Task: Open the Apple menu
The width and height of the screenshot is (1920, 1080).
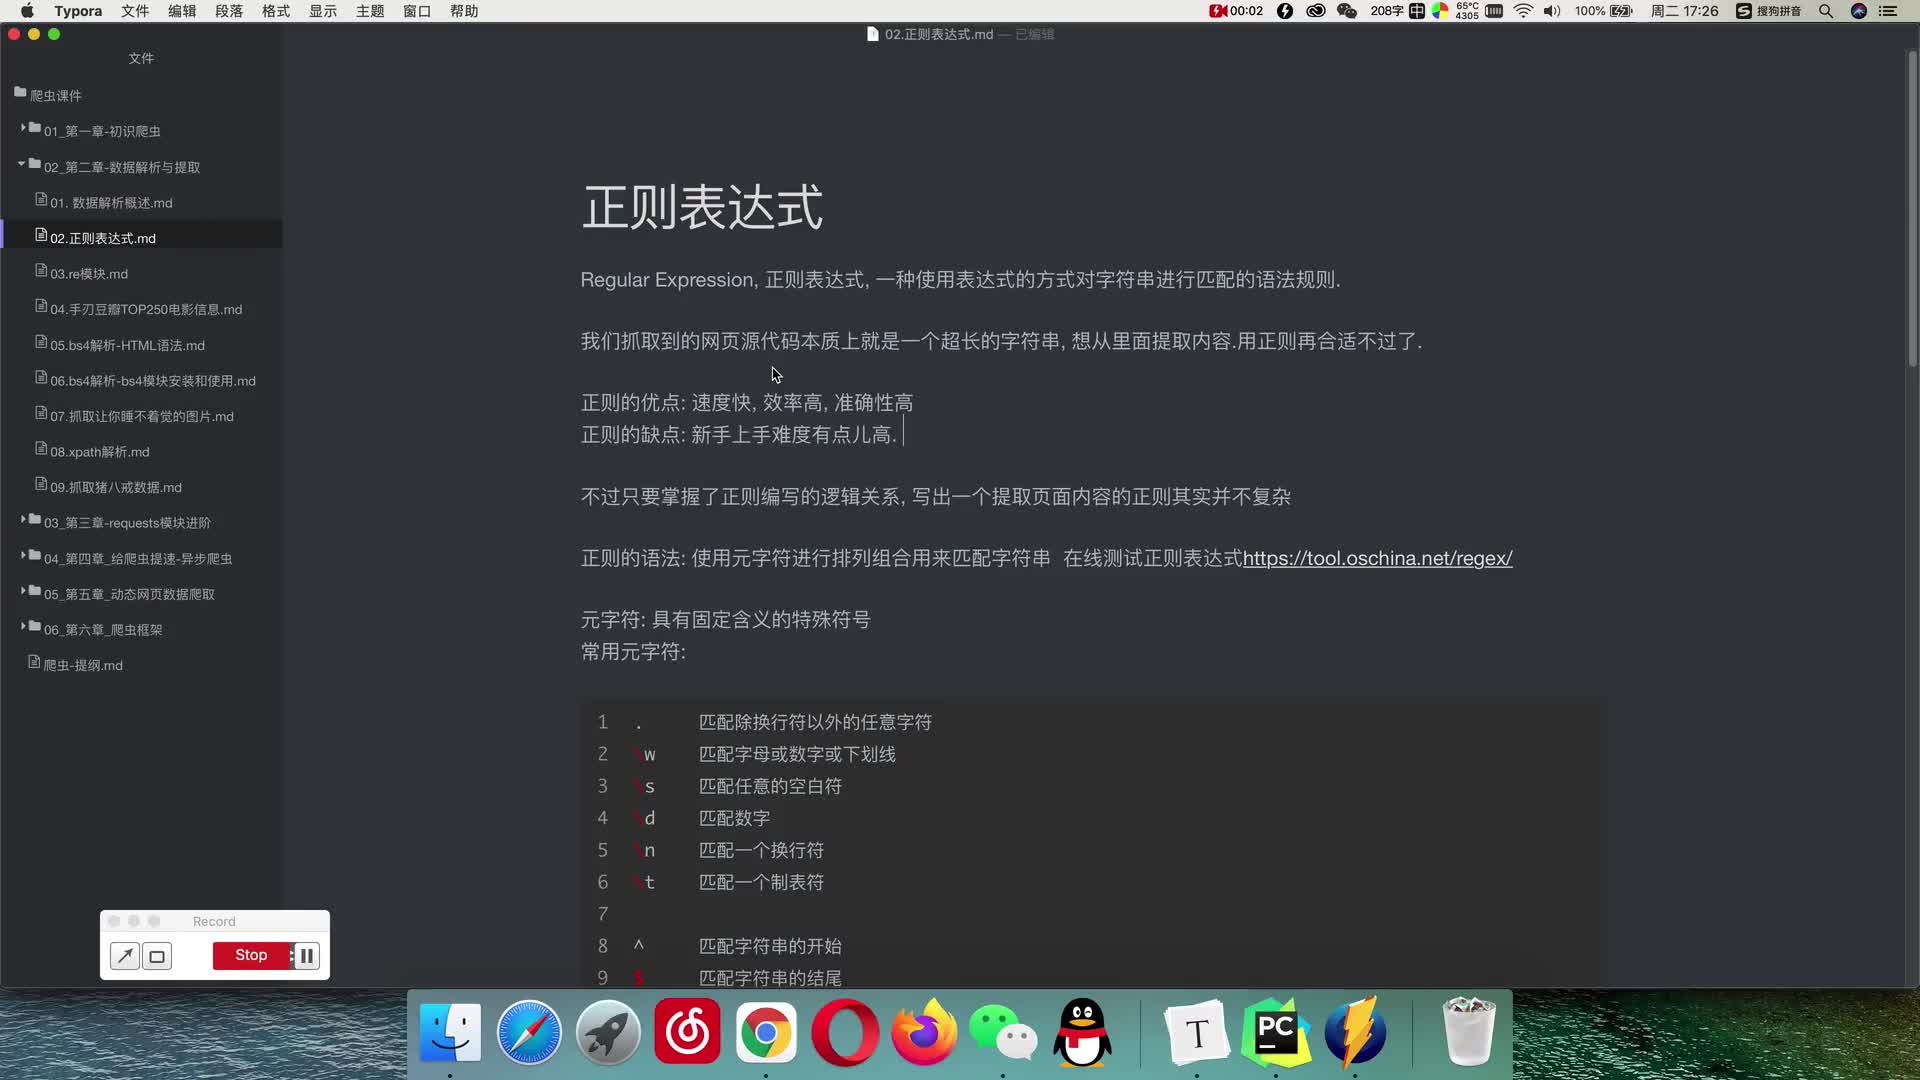Action: pos(27,11)
